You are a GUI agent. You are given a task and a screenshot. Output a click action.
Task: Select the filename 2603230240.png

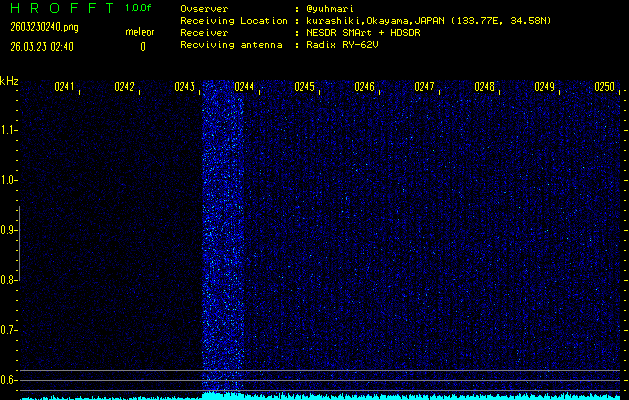(45, 27)
